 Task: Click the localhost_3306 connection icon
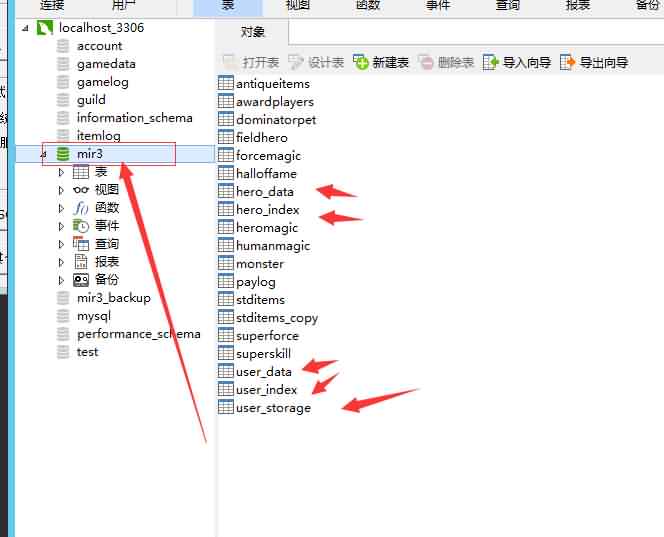pyautogui.click(x=44, y=27)
